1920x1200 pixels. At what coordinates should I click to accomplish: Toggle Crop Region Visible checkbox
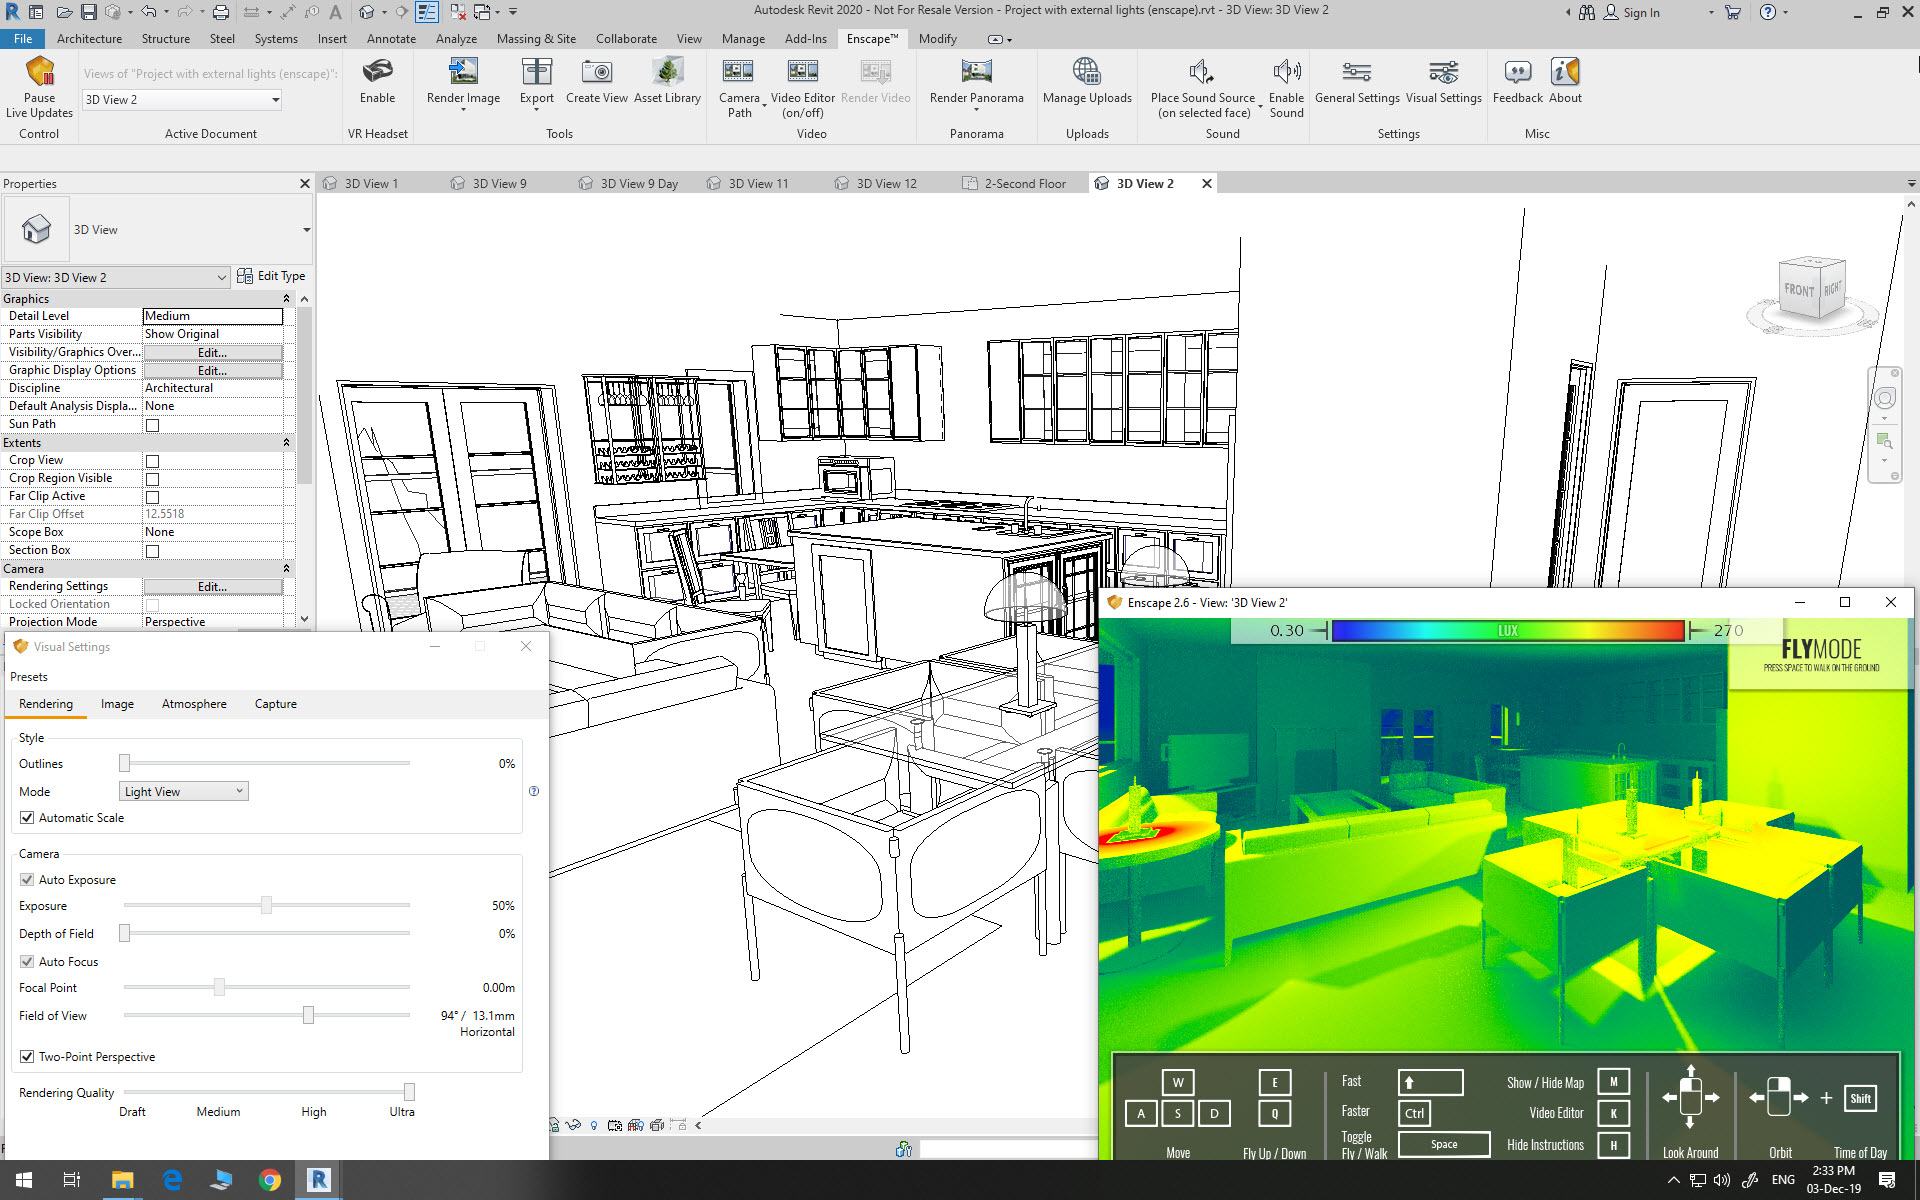pos(153,479)
